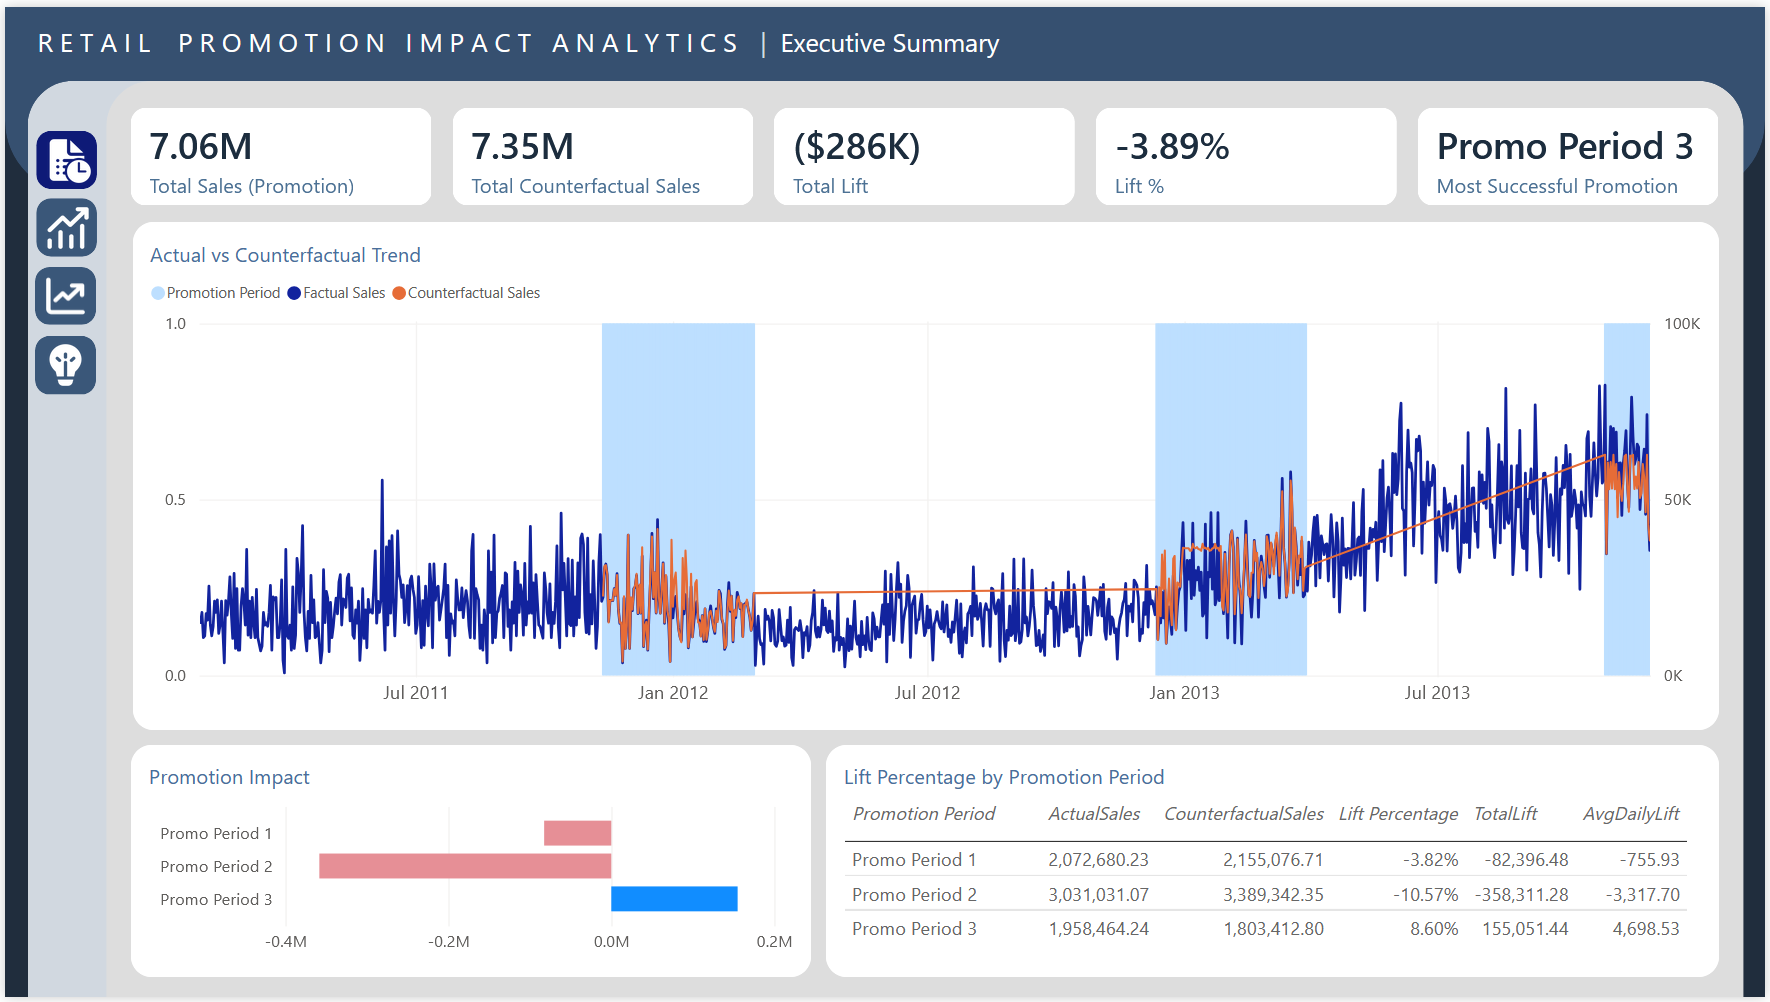This screenshot has width=1770, height=1002.
Task: Select the blue Promo Period 3 bar
Action: 674,899
